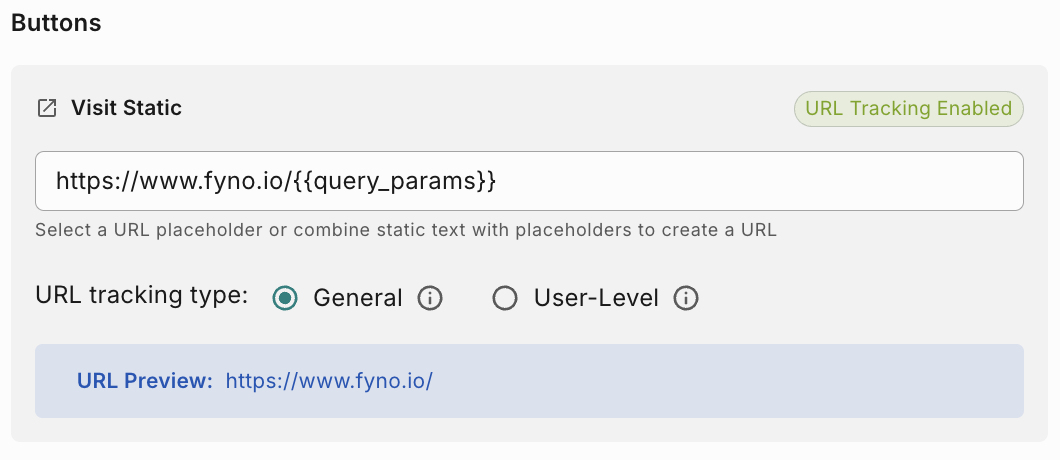Click the General option label text
Image resolution: width=1060 pixels, height=460 pixels.
[x=357, y=298]
